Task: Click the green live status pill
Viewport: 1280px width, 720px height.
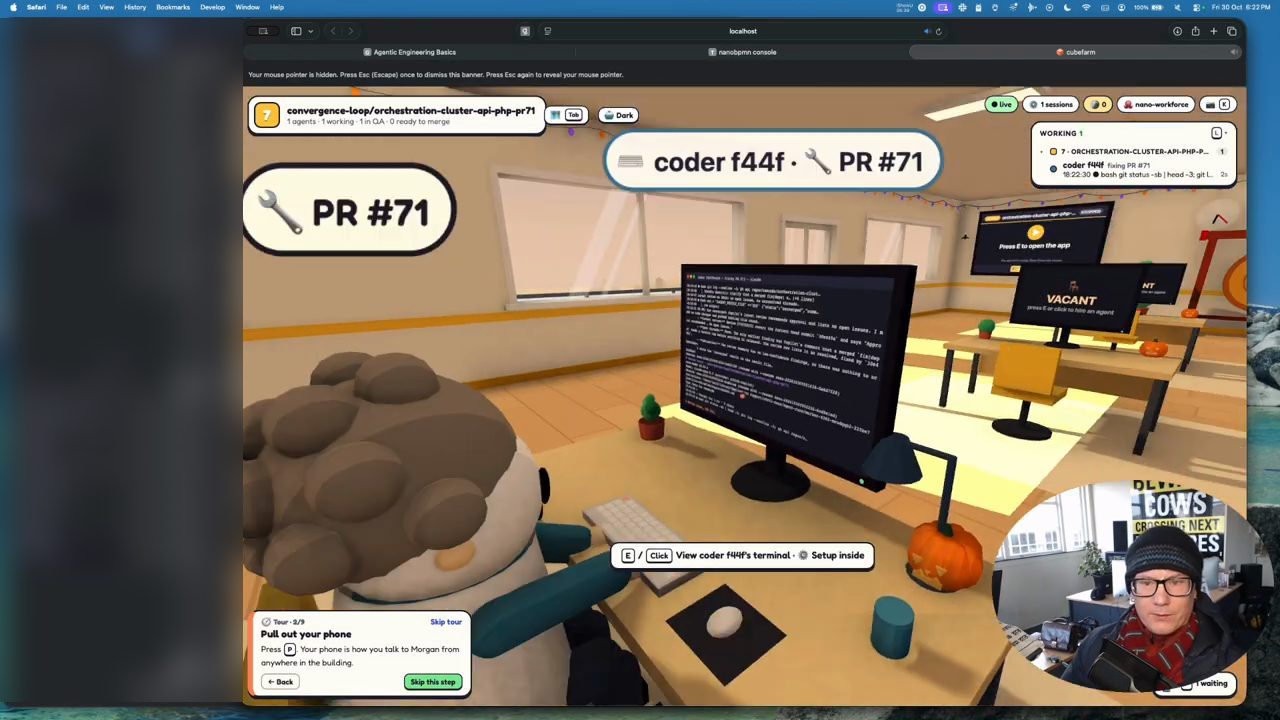Action: [1000, 104]
